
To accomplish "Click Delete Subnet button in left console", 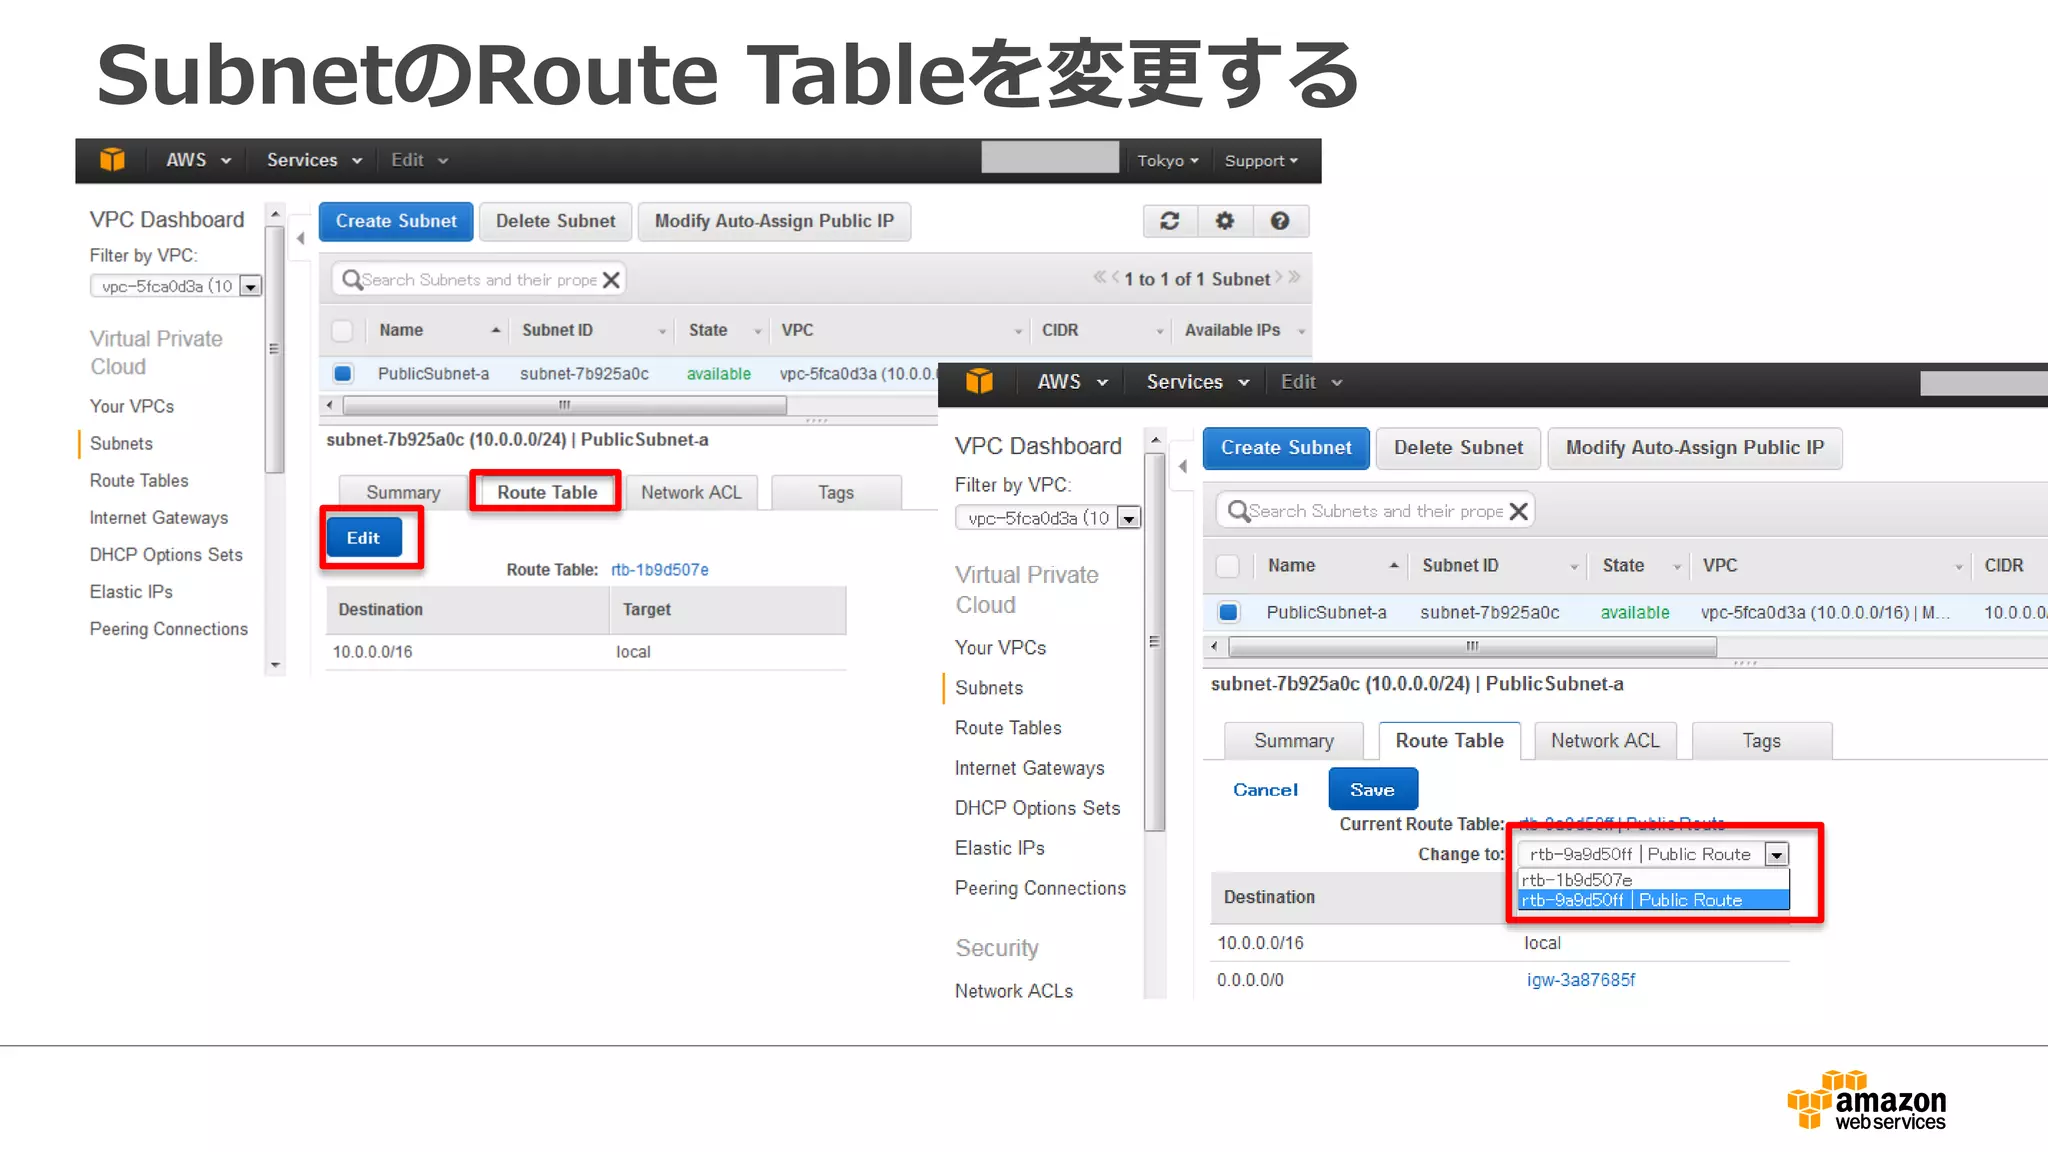I will (x=556, y=221).
